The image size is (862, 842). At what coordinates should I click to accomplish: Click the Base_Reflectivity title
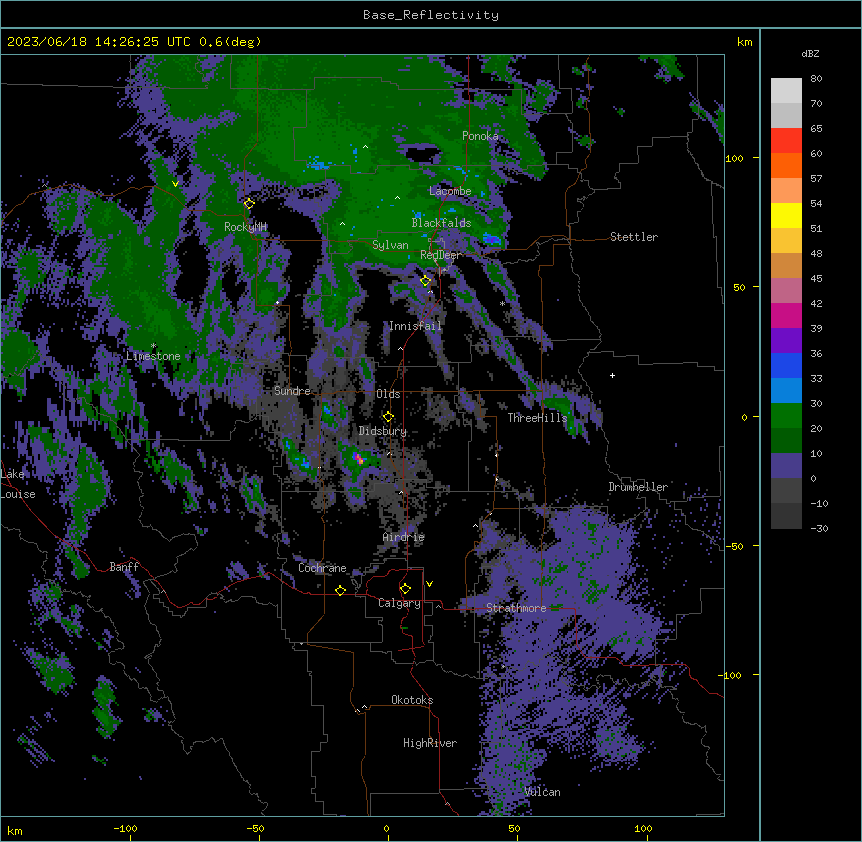point(431,15)
